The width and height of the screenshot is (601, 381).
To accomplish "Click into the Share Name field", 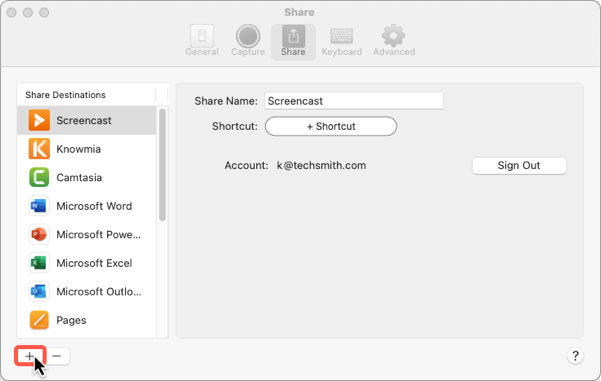I will pyautogui.click(x=354, y=101).
